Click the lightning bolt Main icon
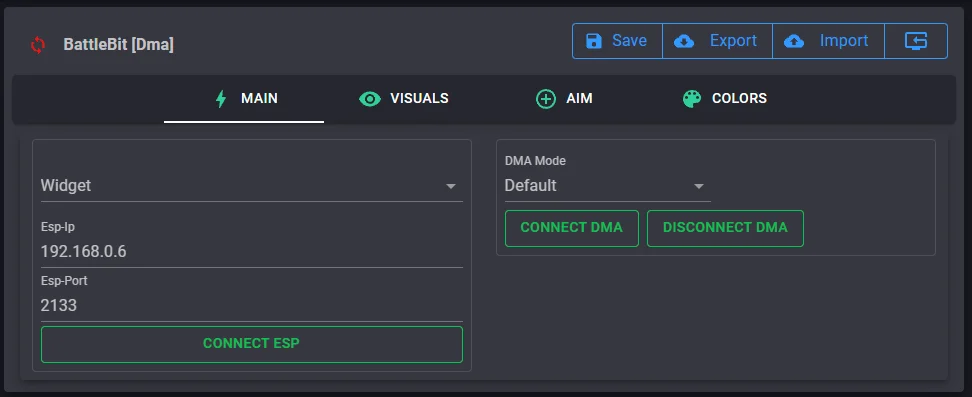 click(221, 99)
